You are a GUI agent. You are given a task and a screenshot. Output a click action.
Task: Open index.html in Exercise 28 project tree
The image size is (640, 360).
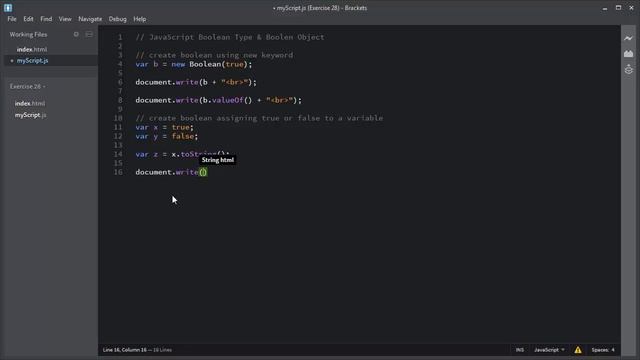[30, 103]
